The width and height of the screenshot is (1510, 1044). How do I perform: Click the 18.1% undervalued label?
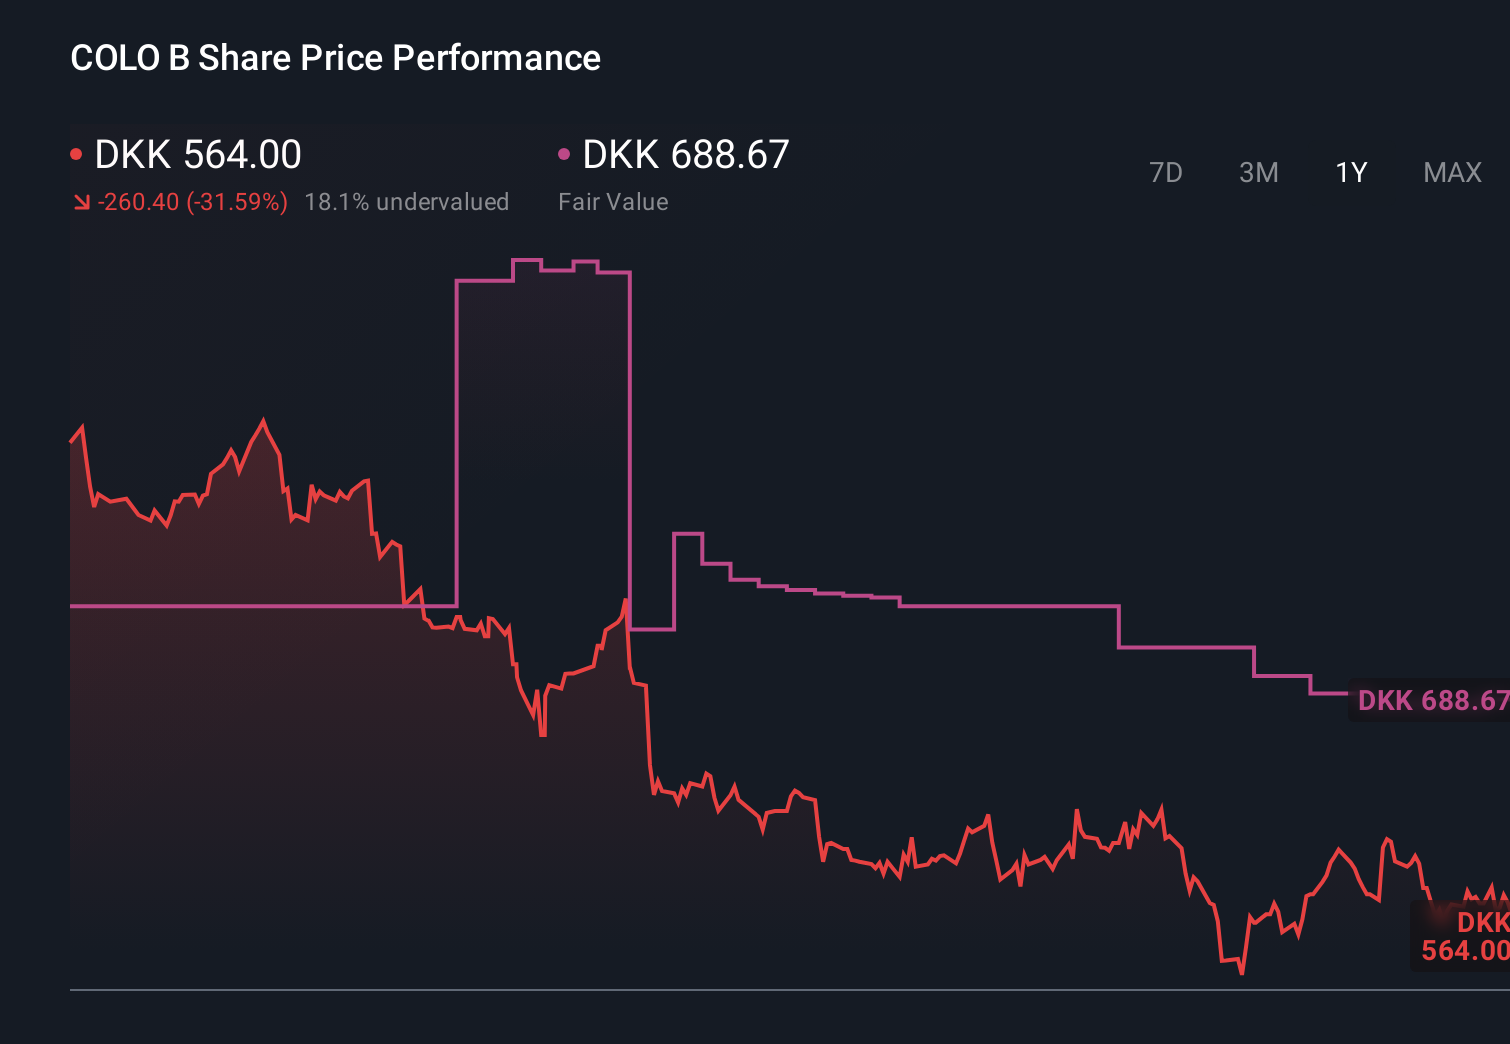tap(407, 201)
